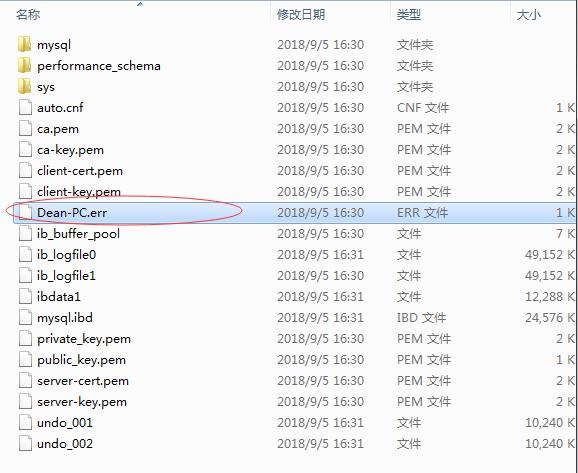Sort by the 修改日期 column header
Viewport: 578px width, 473px height.
click(x=301, y=15)
